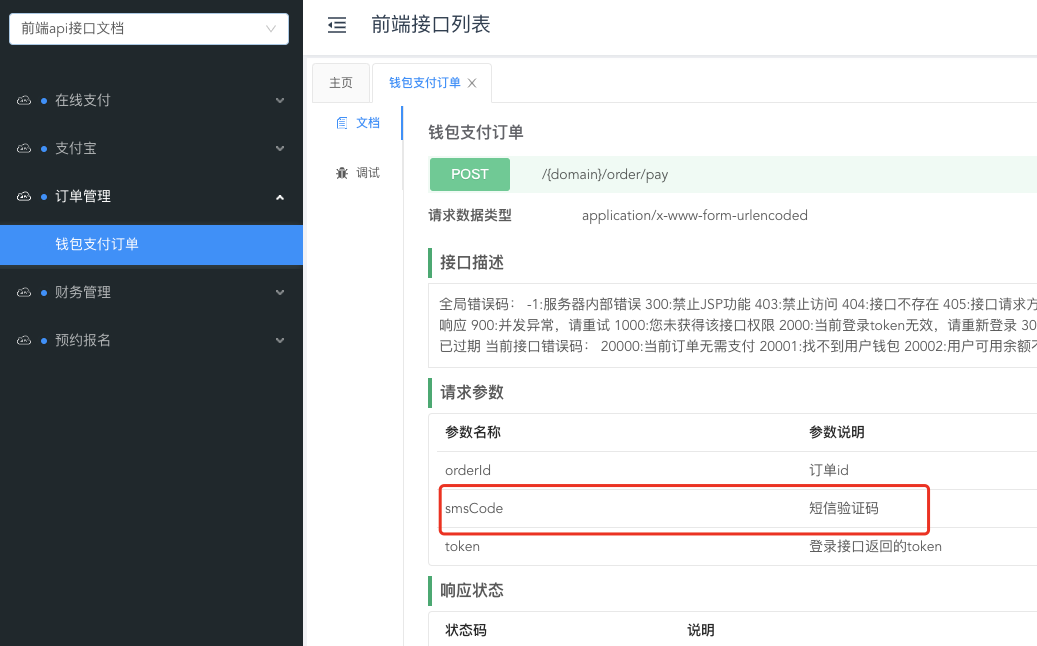The height and width of the screenshot is (646, 1037).
Task: Open the 在线支付 sidebar menu
Action: click(151, 101)
